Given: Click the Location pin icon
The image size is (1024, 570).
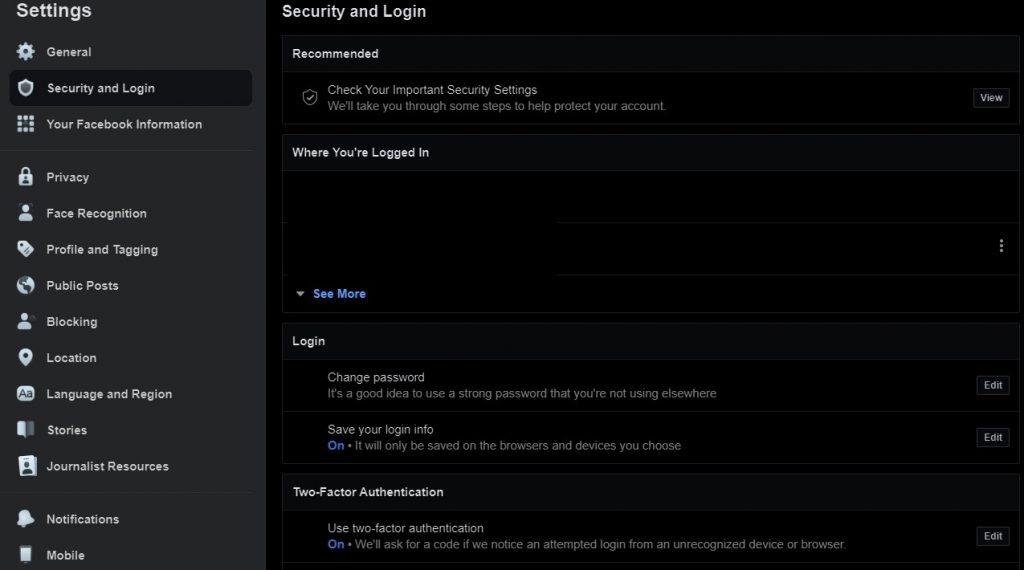Looking at the screenshot, I should tap(25, 357).
